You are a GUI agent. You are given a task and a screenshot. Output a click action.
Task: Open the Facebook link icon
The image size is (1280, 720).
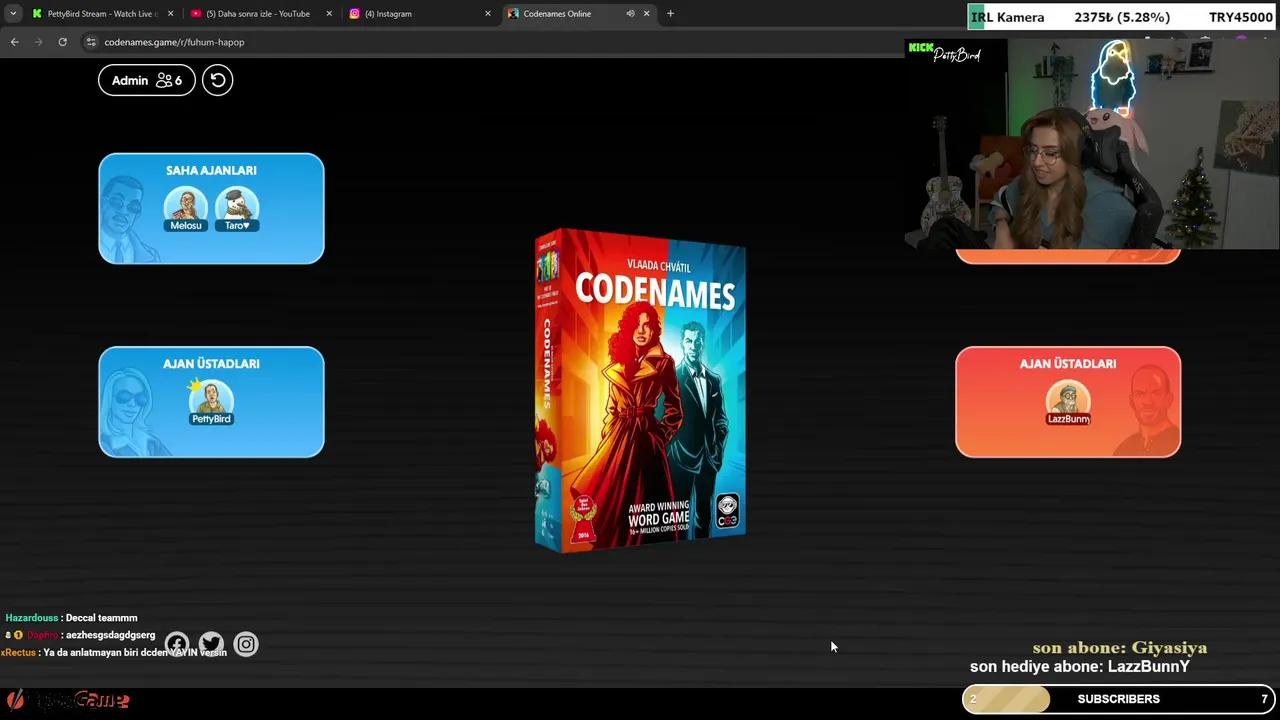coord(177,645)
